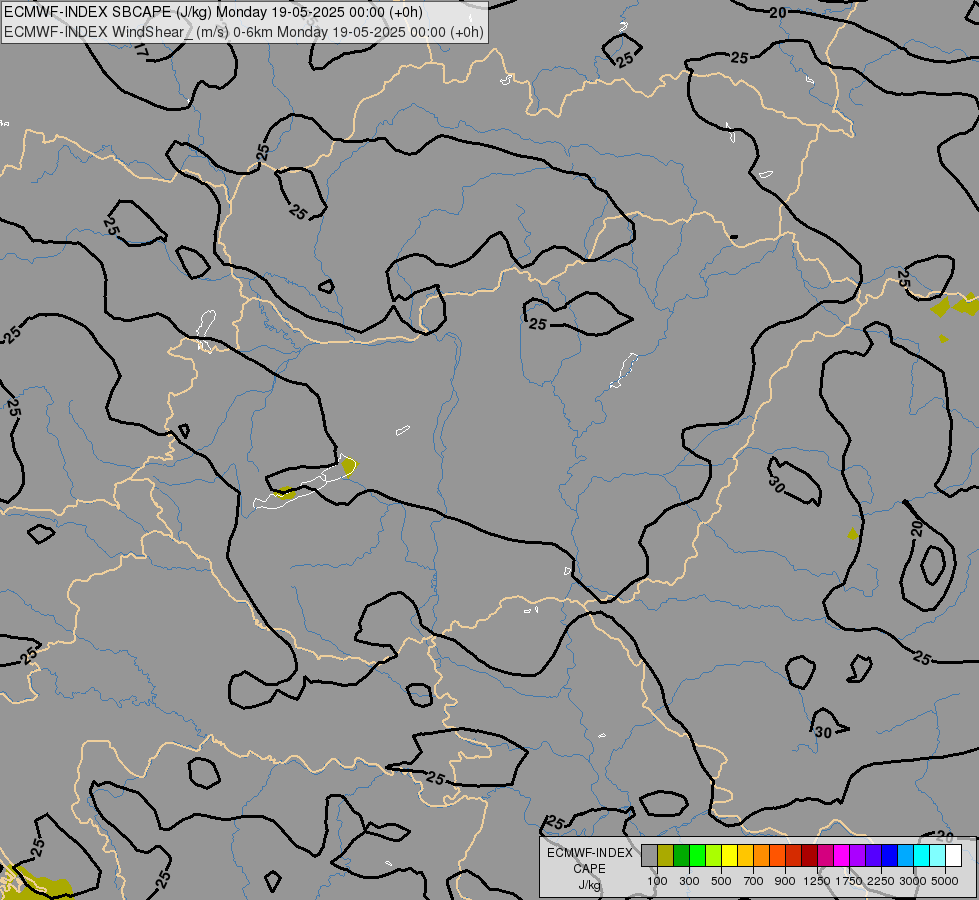
Task: Click the dark green legend swatch
Action: [682, 855]
